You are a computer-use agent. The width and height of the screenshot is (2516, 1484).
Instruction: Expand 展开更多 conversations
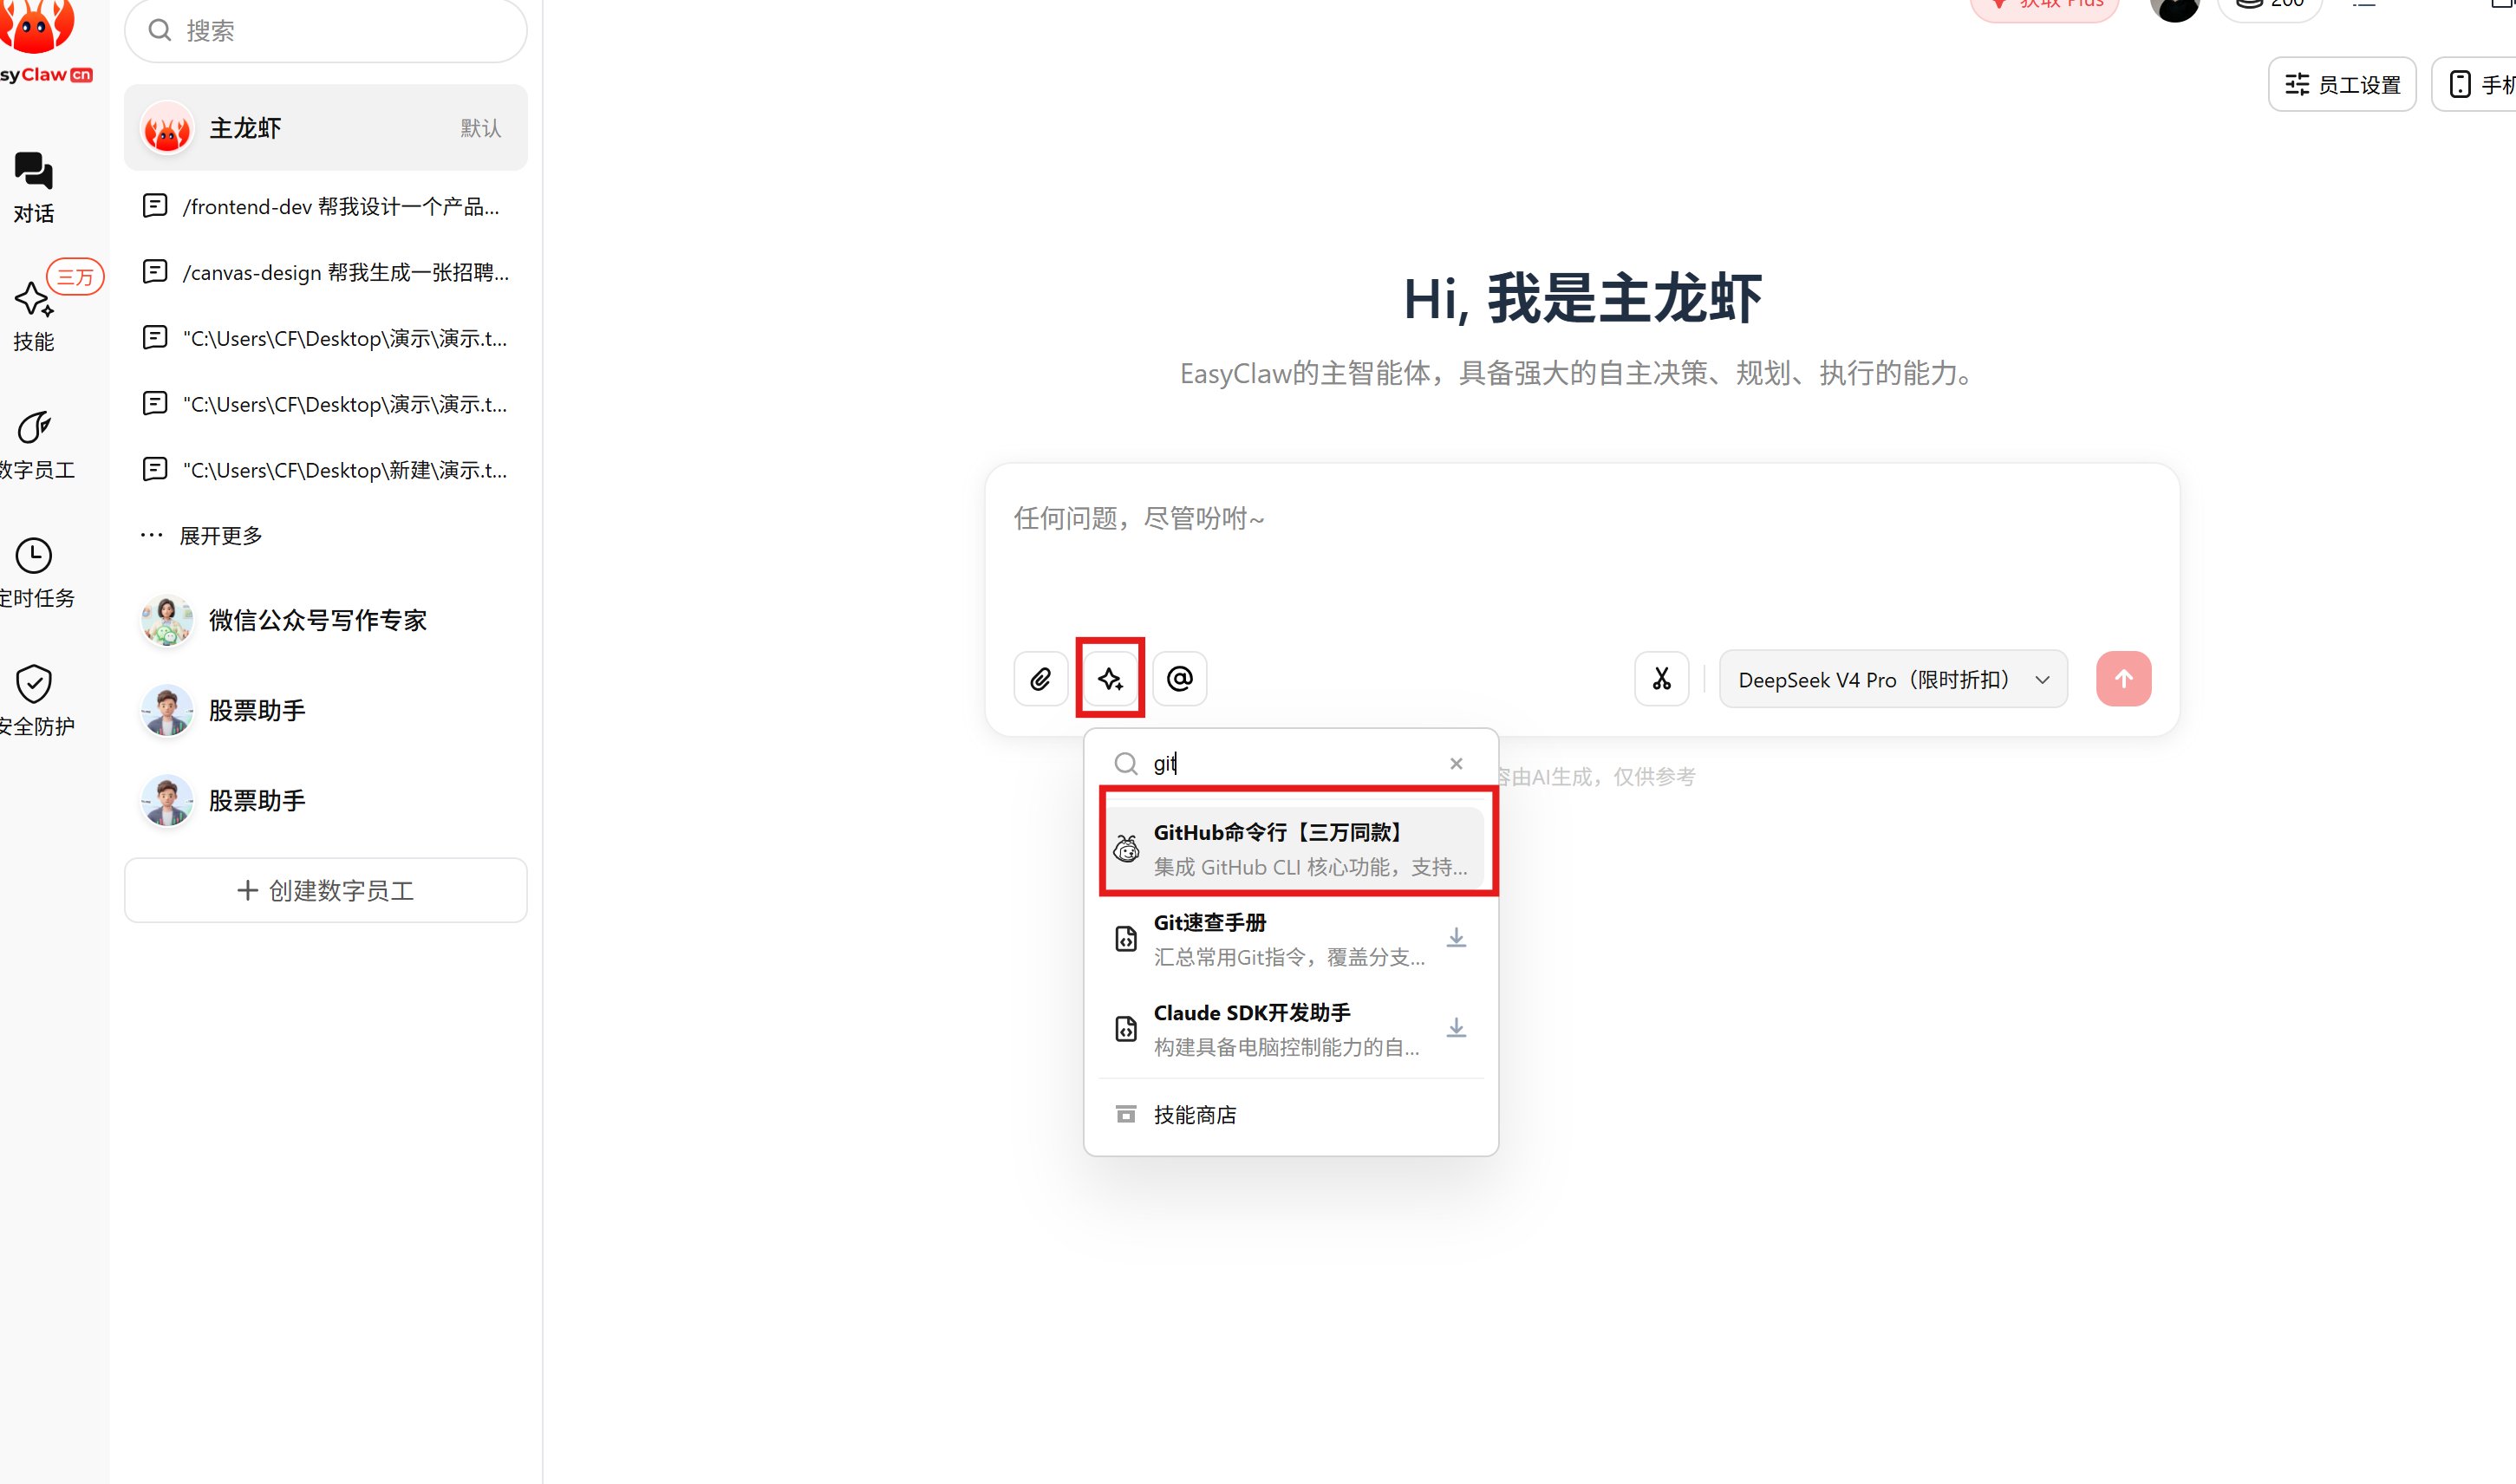coord(202,535)
